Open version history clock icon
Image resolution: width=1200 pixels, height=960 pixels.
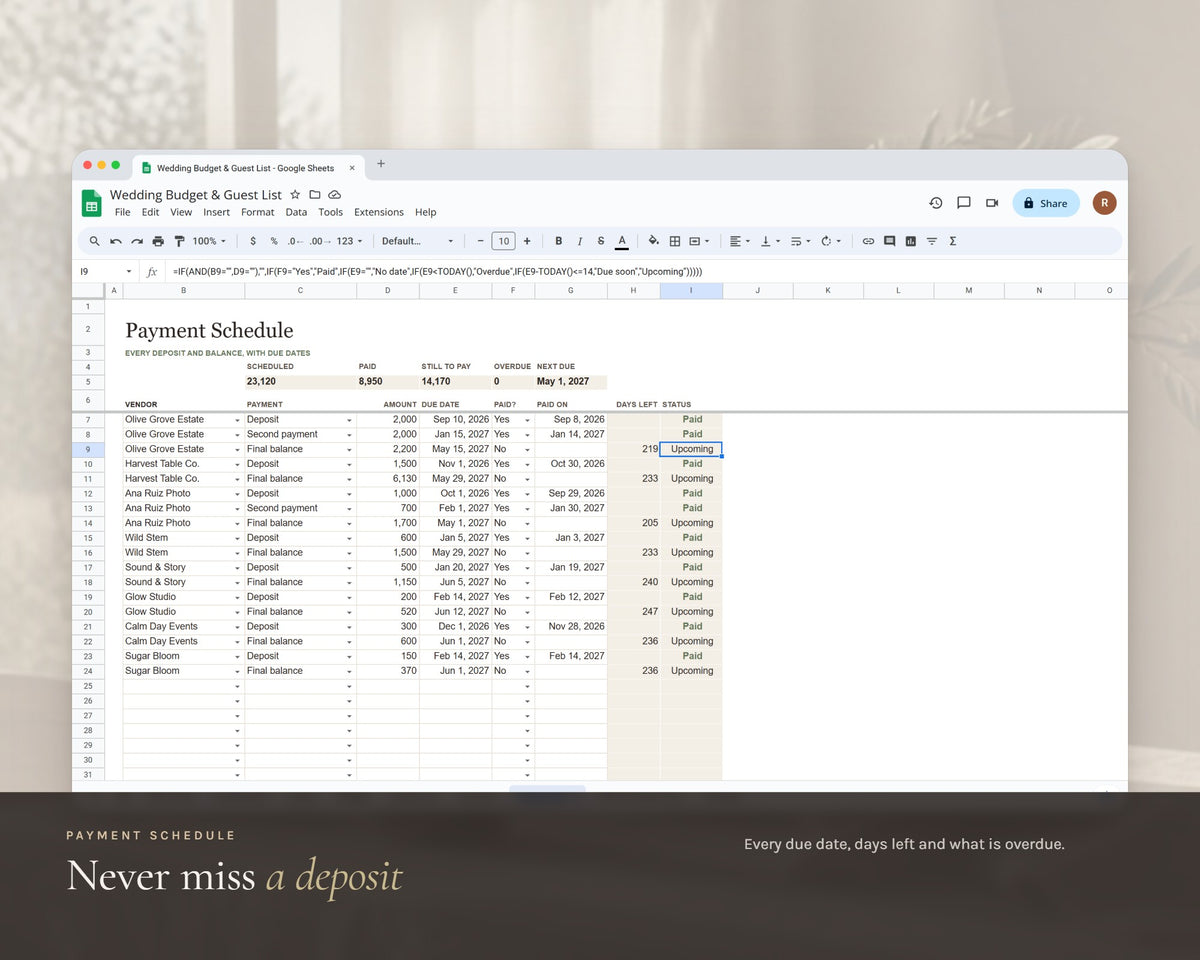(x=936, y=203)
